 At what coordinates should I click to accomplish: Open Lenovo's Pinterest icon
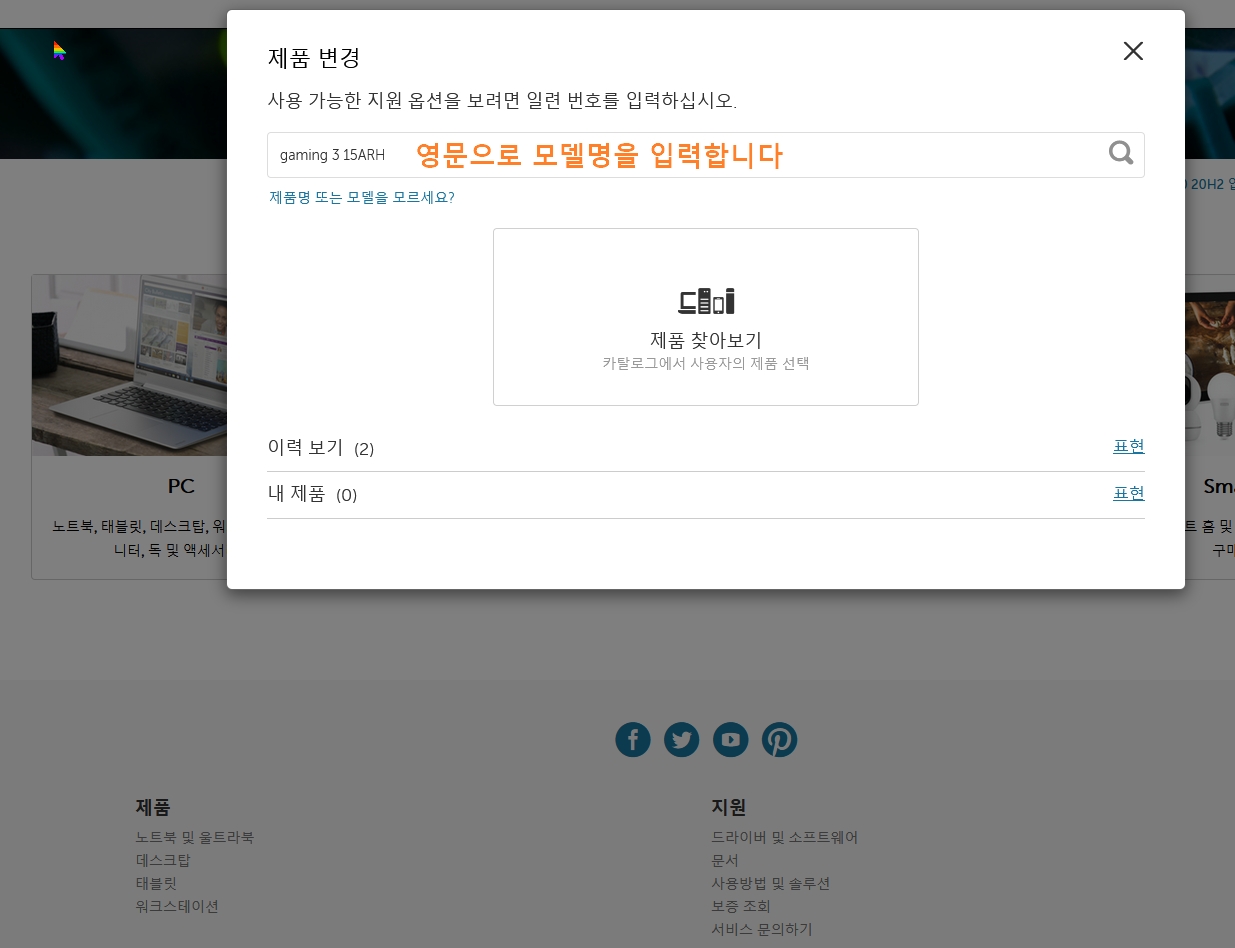click(779, 739)
